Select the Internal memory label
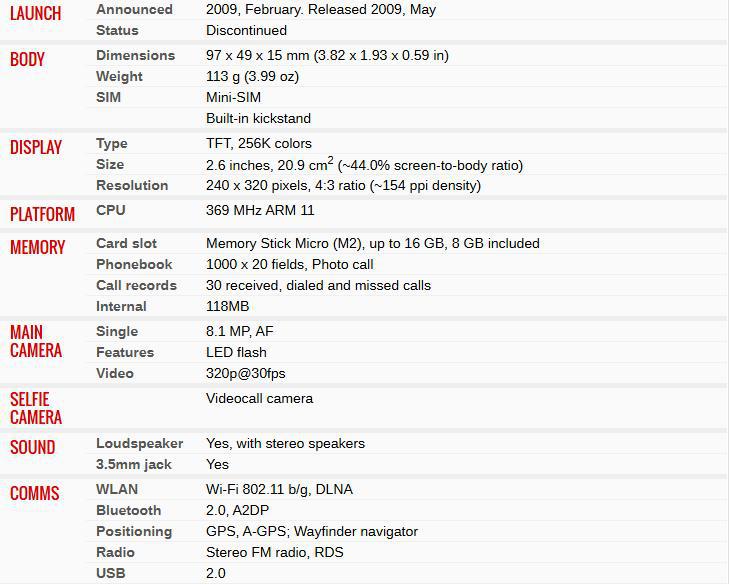Image resolution: width=729 pixels, height=584 pixels. tap(121, 306)
